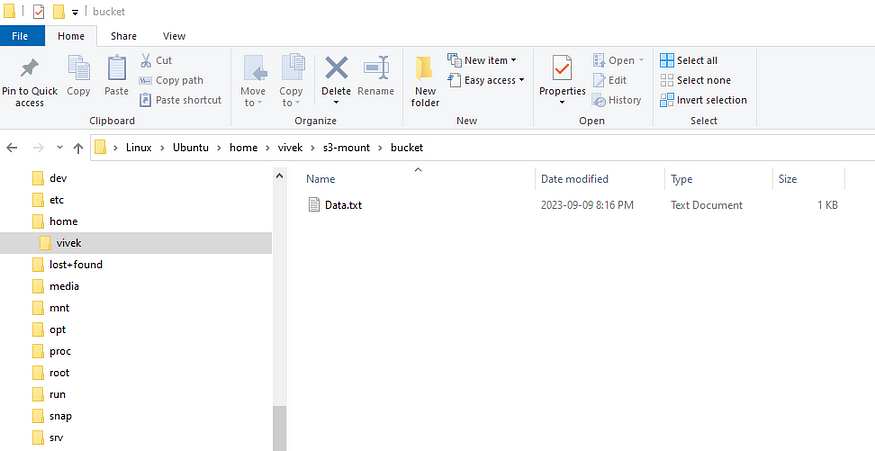Open the dropdown arrow under Delete
Image resolution: width=875 pixels, height=451 pixels.
pos(336,103)
